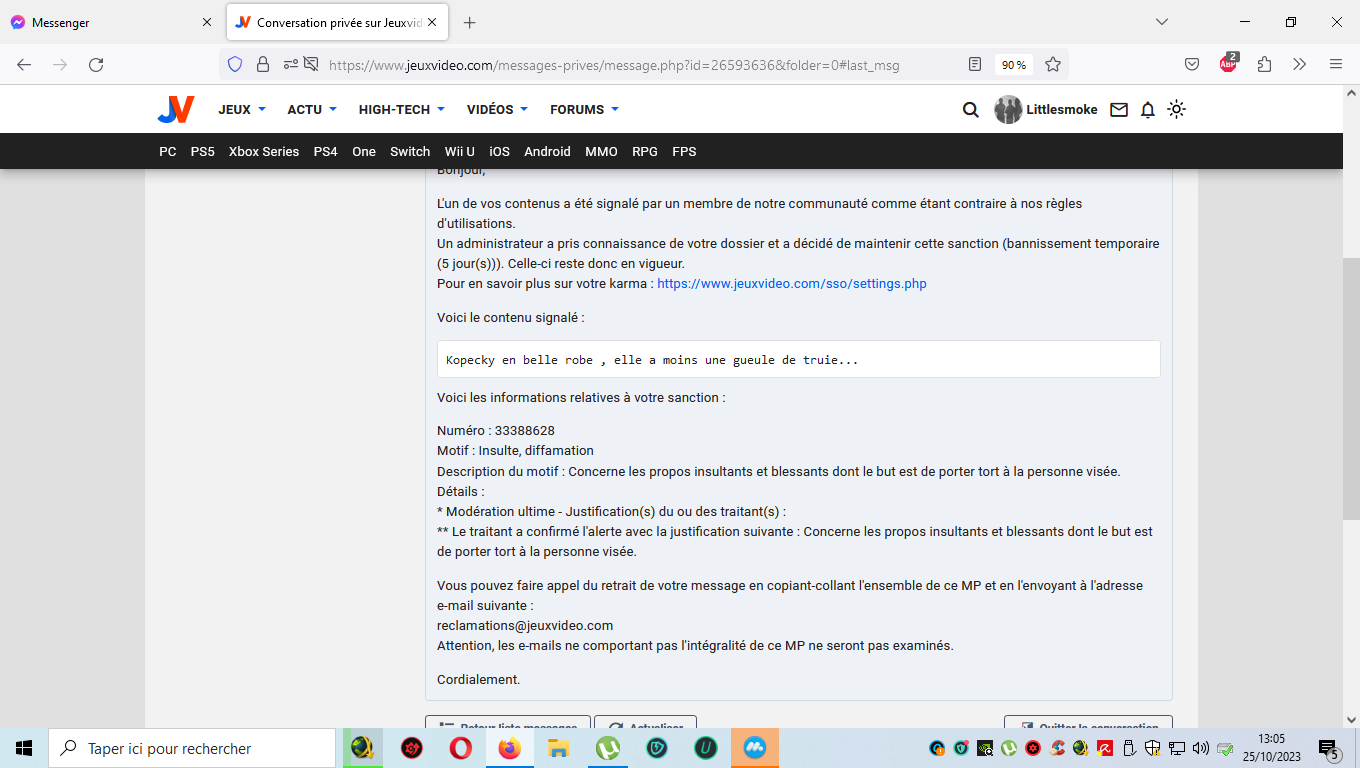Click the 90% zoom level indicator
Viewport: 1360px width, 768px height.
coord(1014,65)
